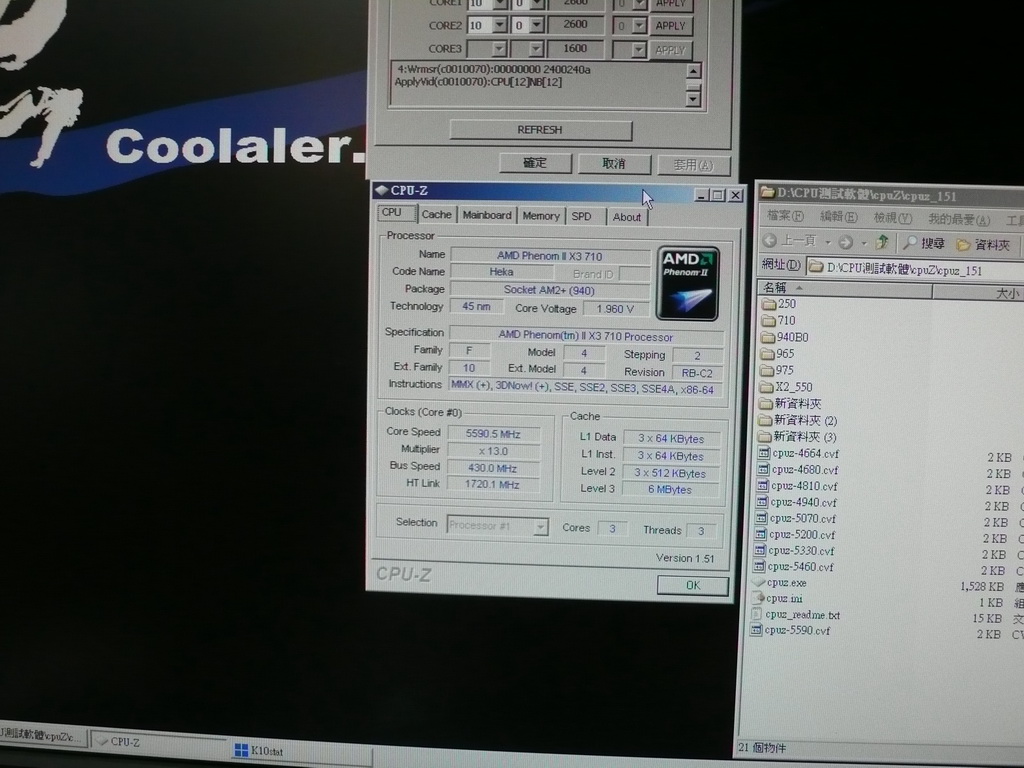This screenshot has width=1024, height=768.
Task: Select the cpuz-4940.cvf file icon
Action: 762,502
